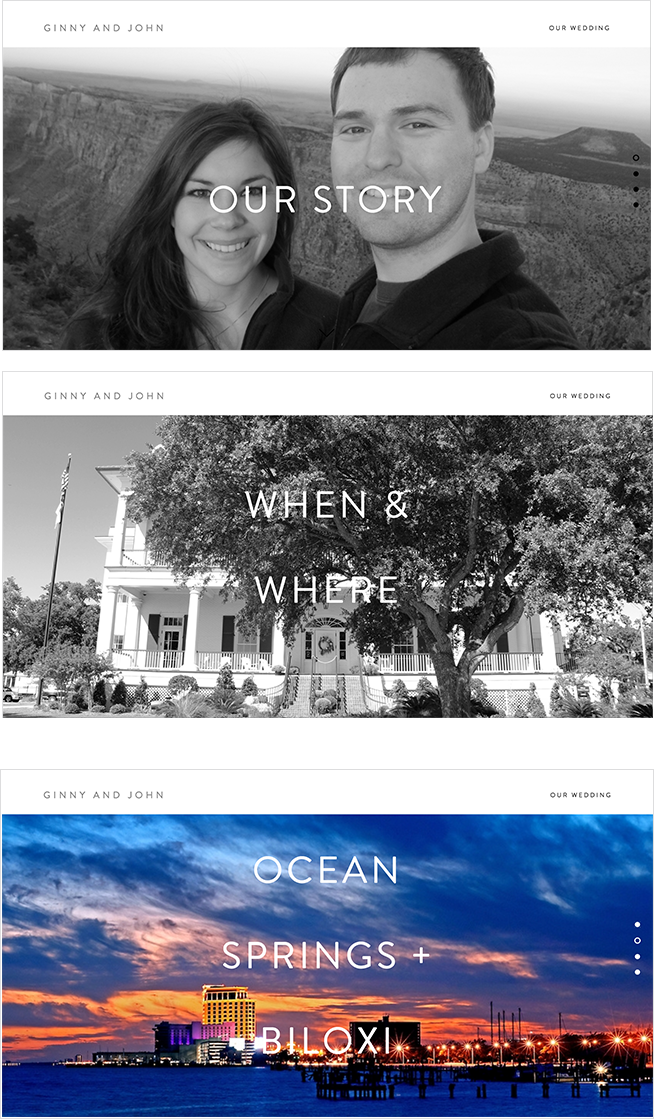
Task: Click Ginny and John title above mansion photo
Action: click(x=104, y=395)
